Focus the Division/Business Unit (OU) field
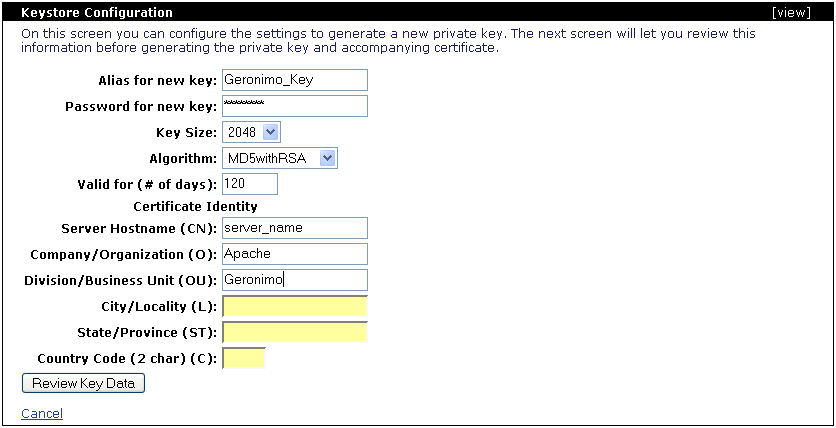 tap(294, 280)
